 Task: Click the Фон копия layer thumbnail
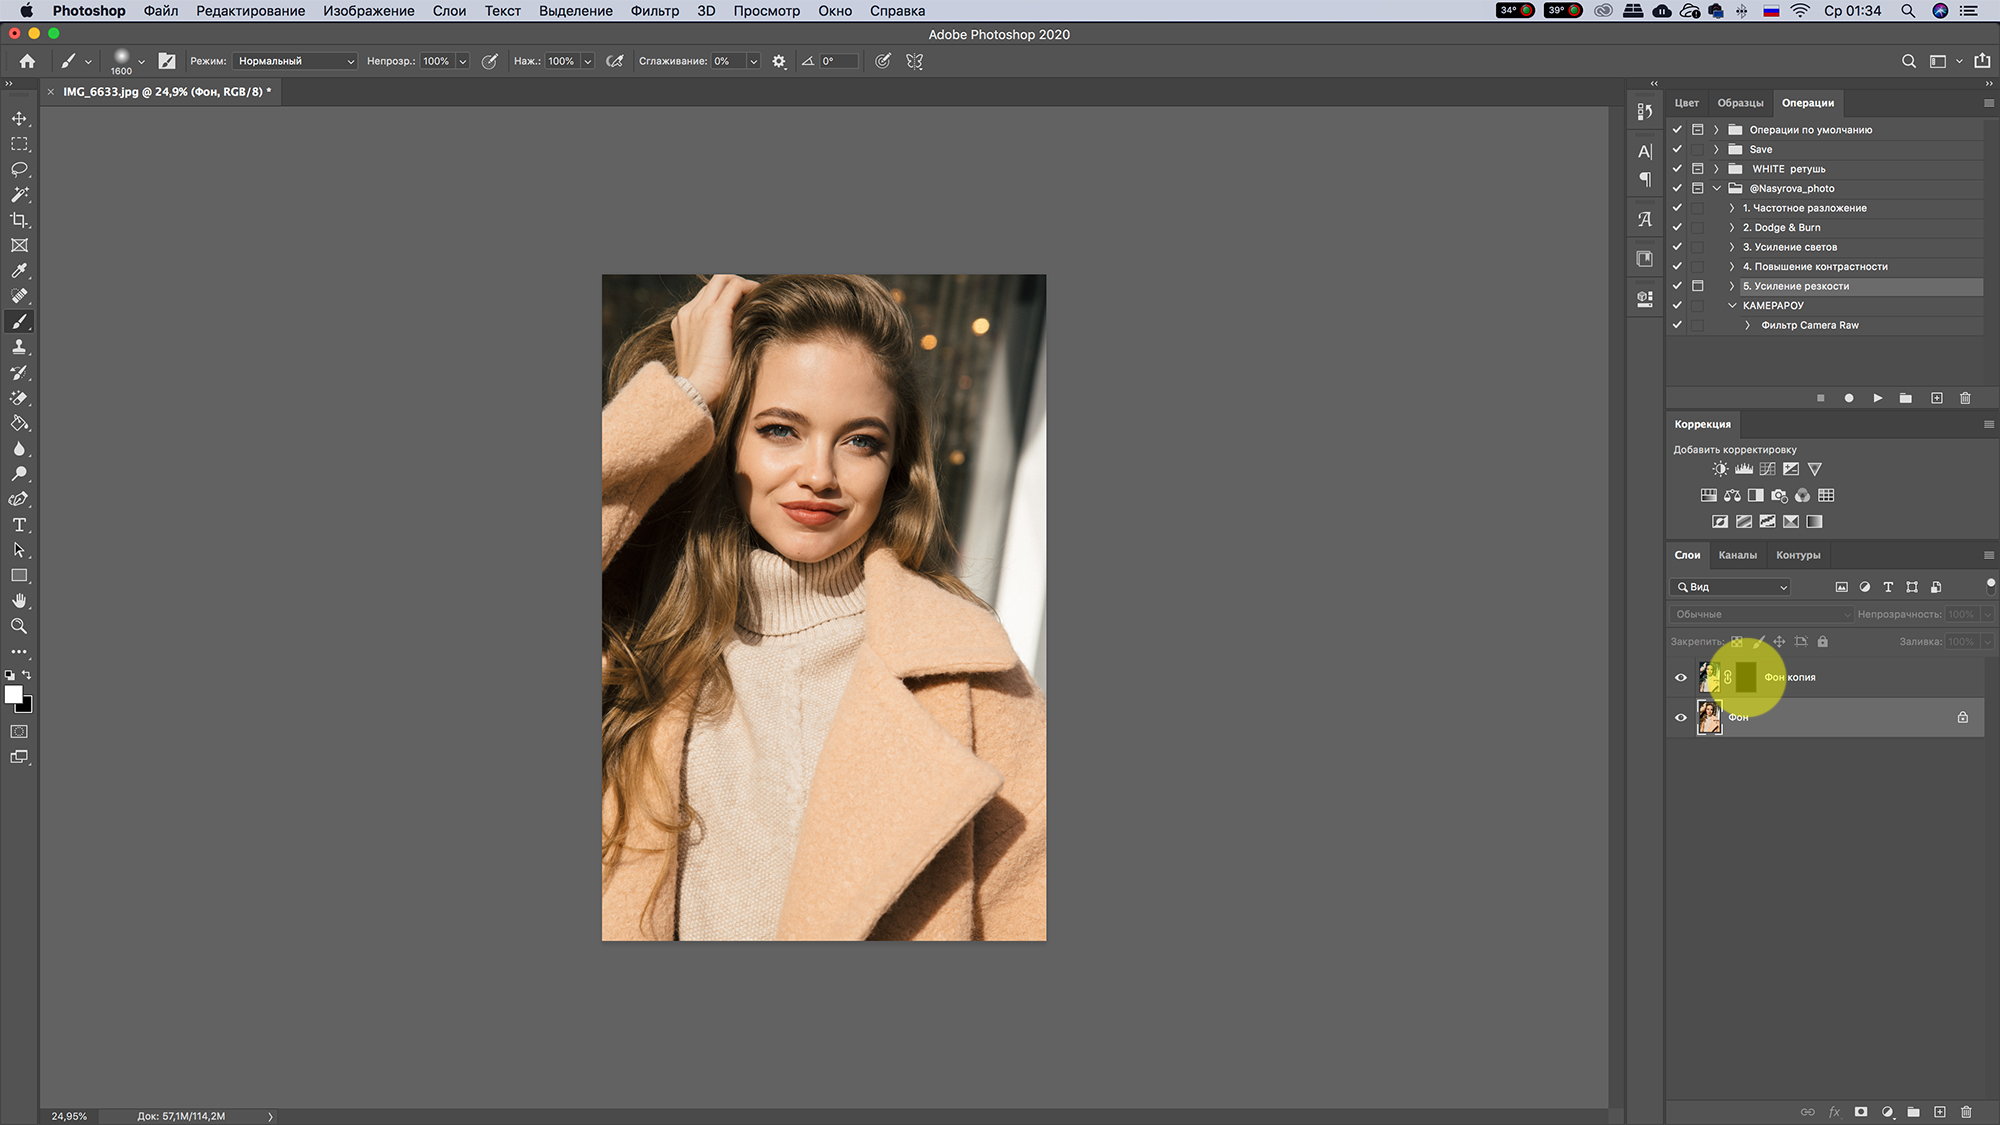(x=1710, y=676)
